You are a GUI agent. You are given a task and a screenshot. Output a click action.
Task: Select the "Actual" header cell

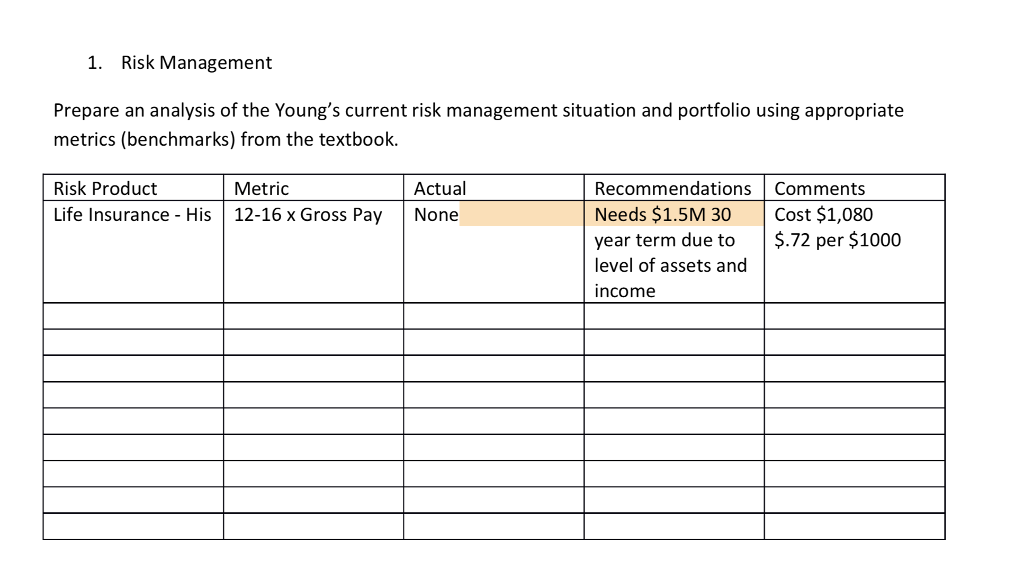[x=440, y=188]
